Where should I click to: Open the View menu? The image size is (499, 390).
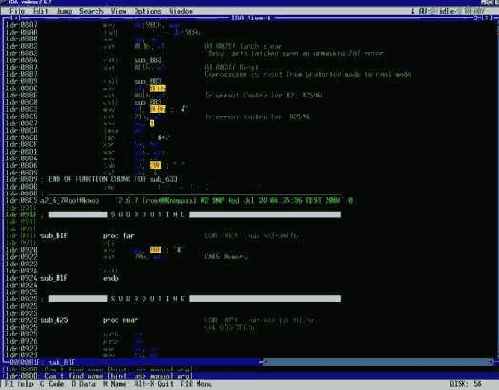click(x=118, y=11)
